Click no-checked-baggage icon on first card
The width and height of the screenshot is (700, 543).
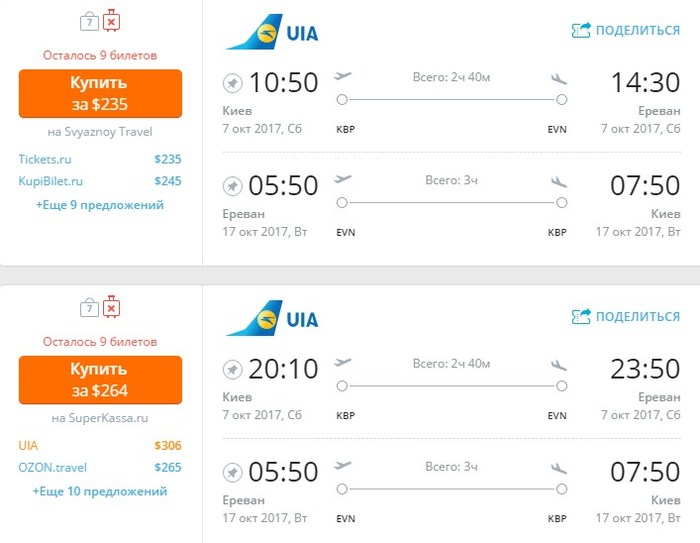111,20
